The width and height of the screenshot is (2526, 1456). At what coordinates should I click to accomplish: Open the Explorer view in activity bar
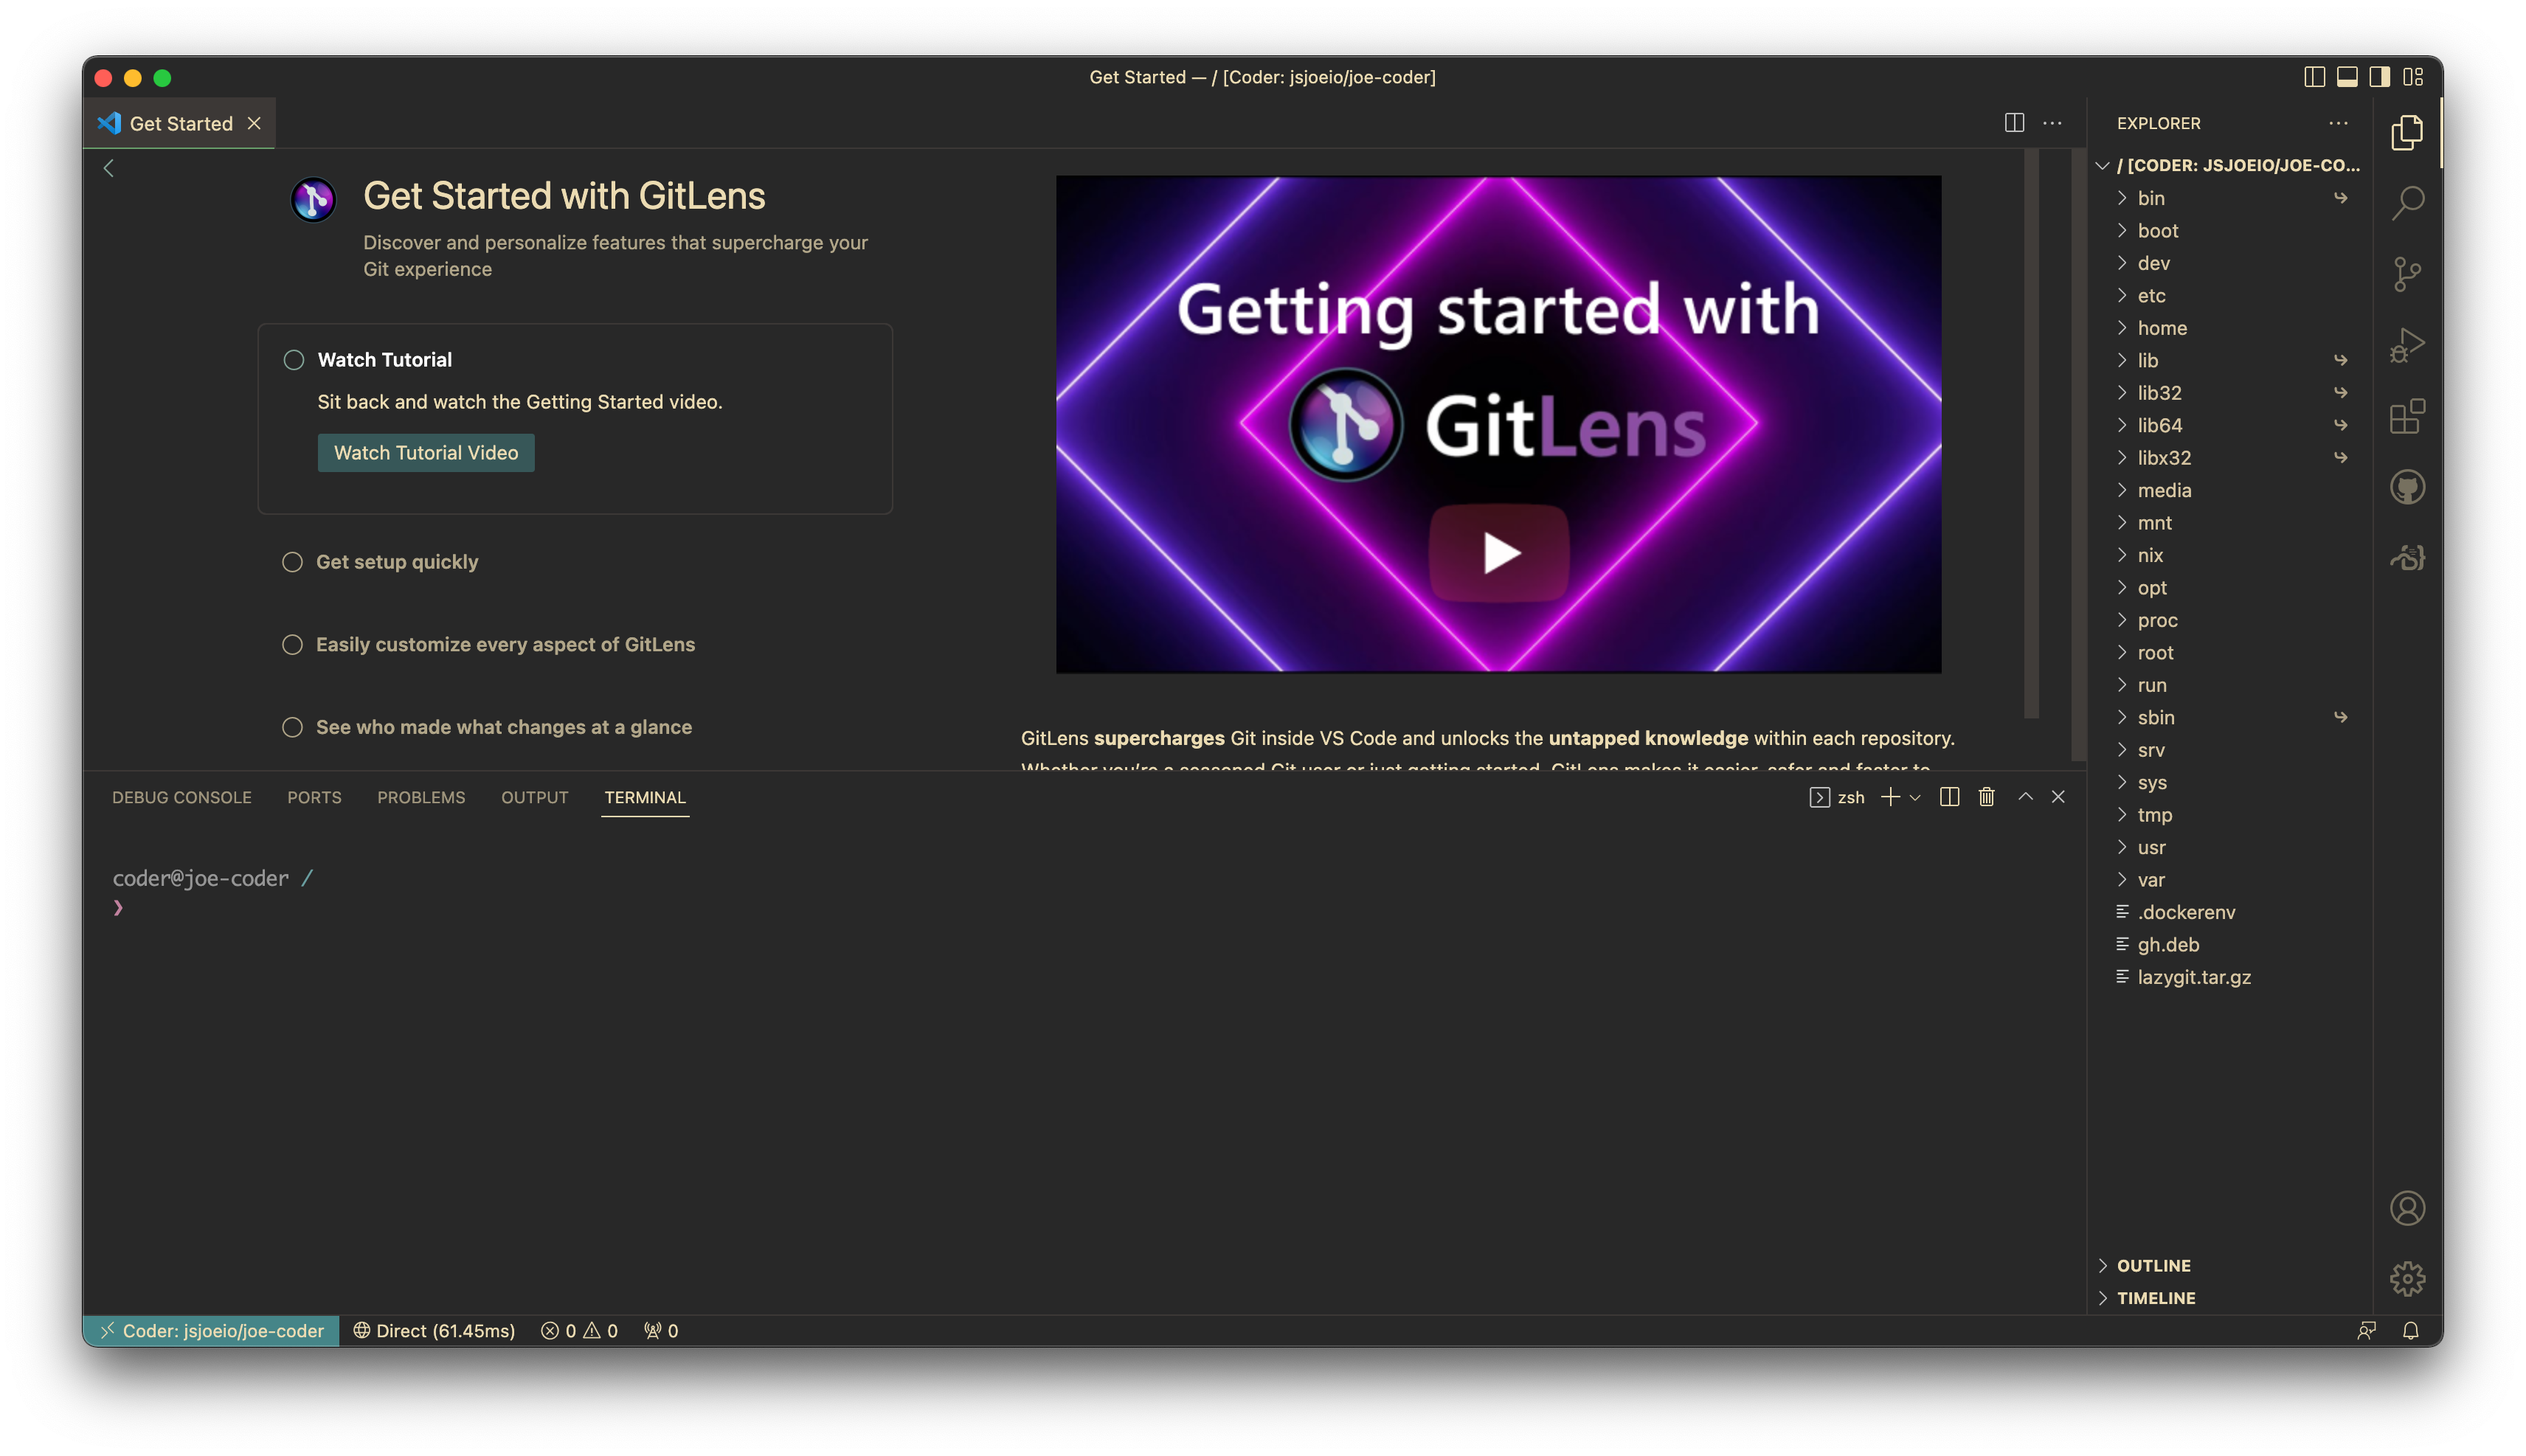2406,132
